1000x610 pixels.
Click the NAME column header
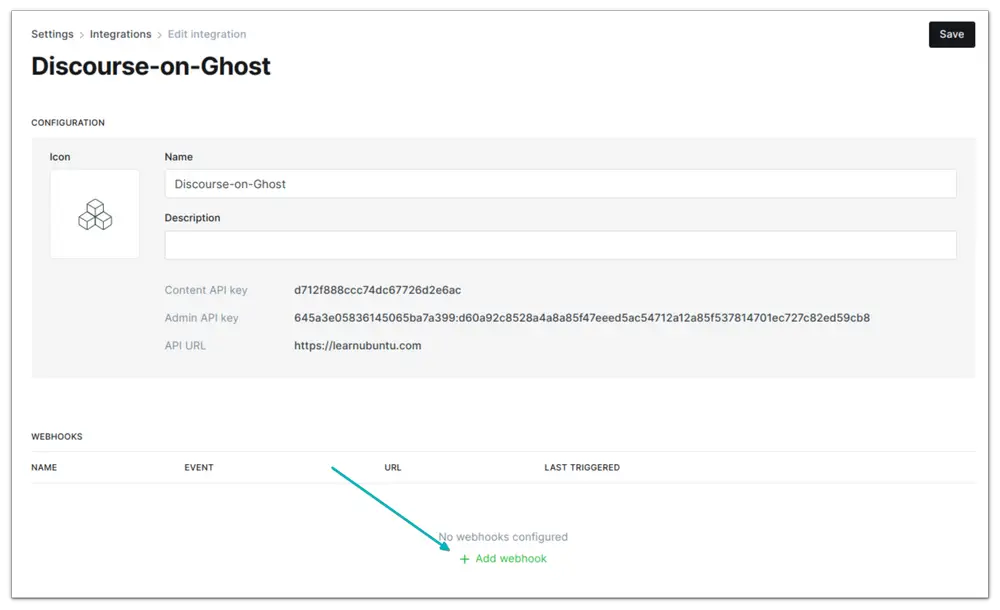[x=44, y=467]
